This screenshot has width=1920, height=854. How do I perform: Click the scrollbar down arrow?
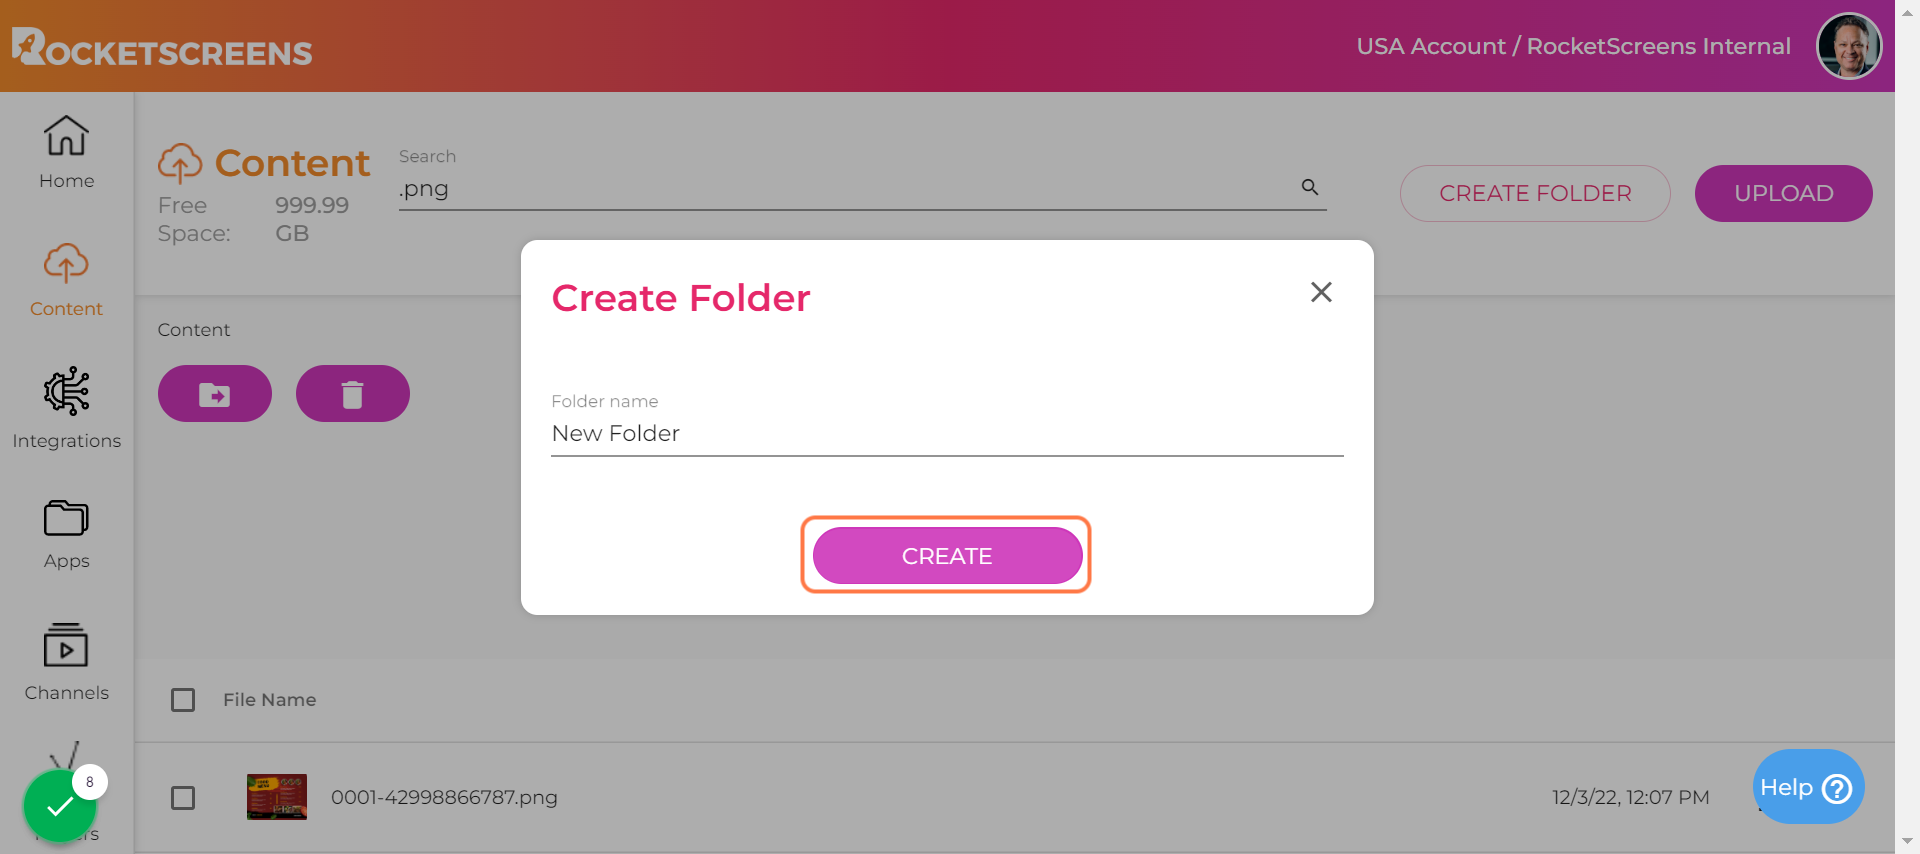coord(1907,842)
